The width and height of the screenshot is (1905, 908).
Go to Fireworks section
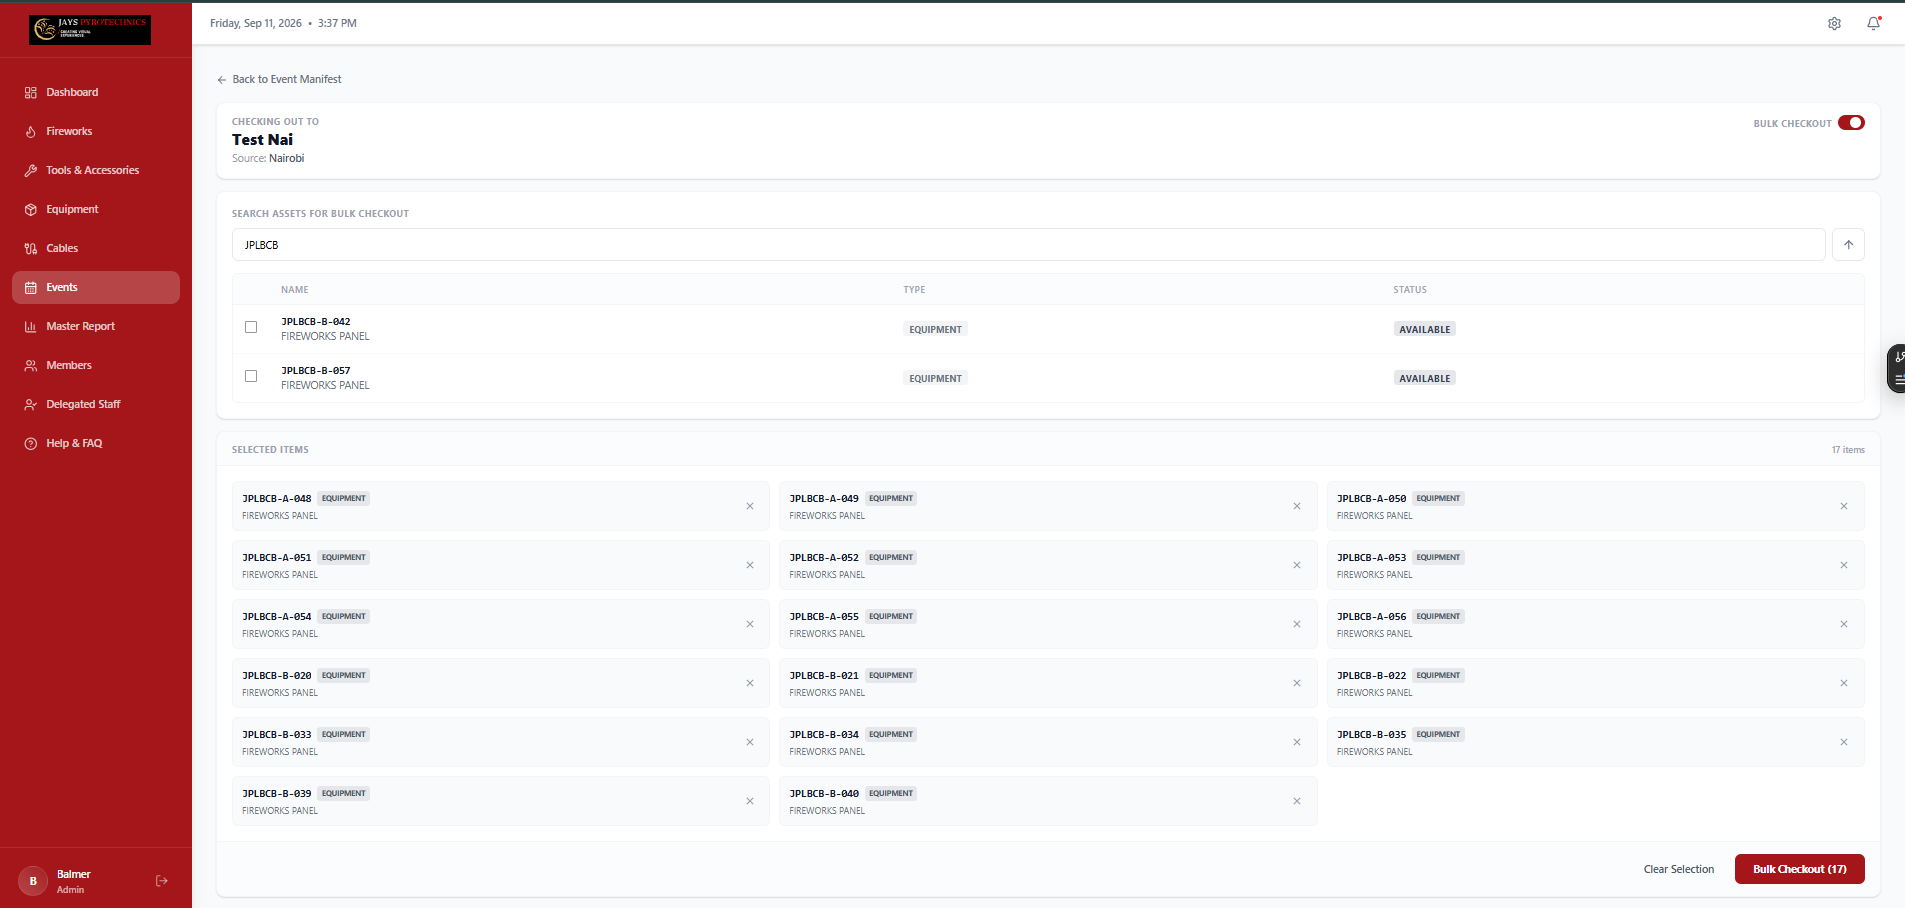pos(96,131)
